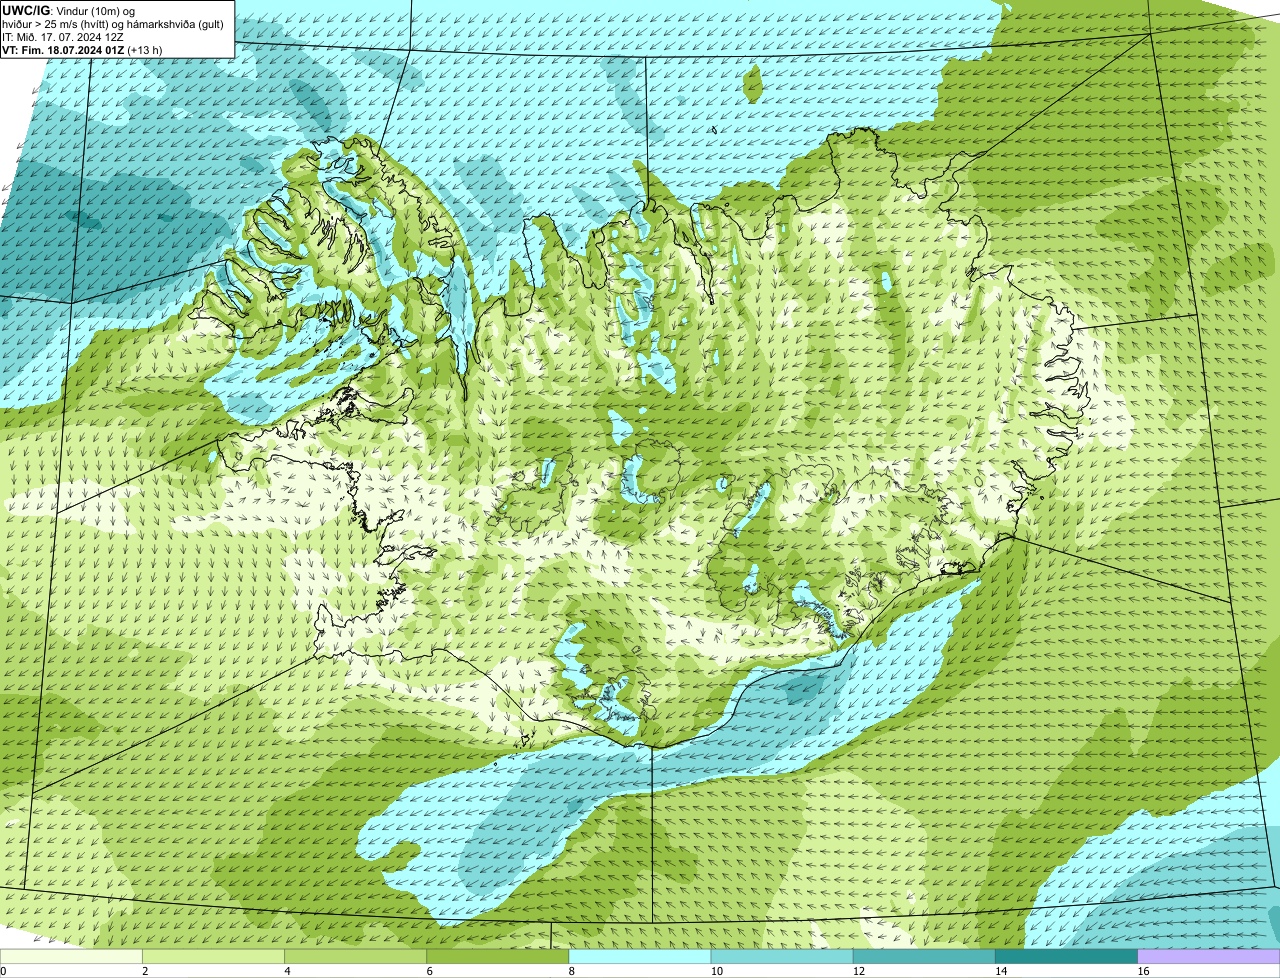Screen dimensions: 1280x978
Task: Click the "IT: Mið. 17. 07. 2024 12Z" line
Action: pyautogui.click(x=63, y=36)
